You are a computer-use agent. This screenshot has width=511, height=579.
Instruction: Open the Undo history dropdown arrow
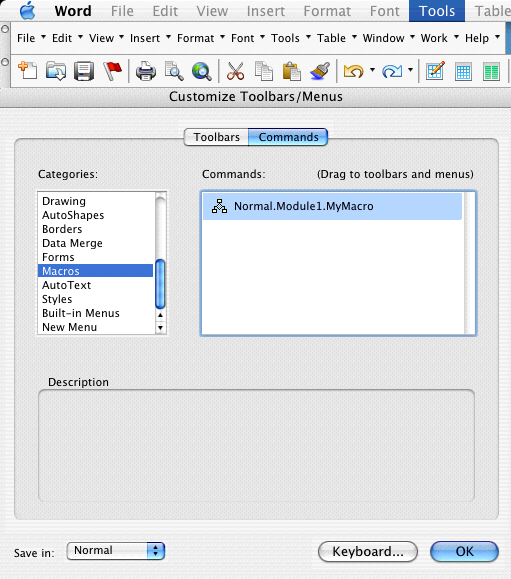[x=372, y=69]
